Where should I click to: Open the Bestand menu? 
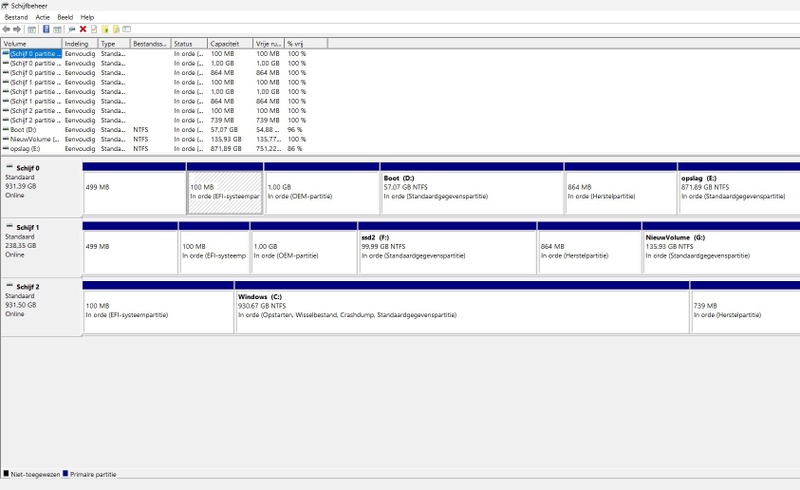point(16,17)
